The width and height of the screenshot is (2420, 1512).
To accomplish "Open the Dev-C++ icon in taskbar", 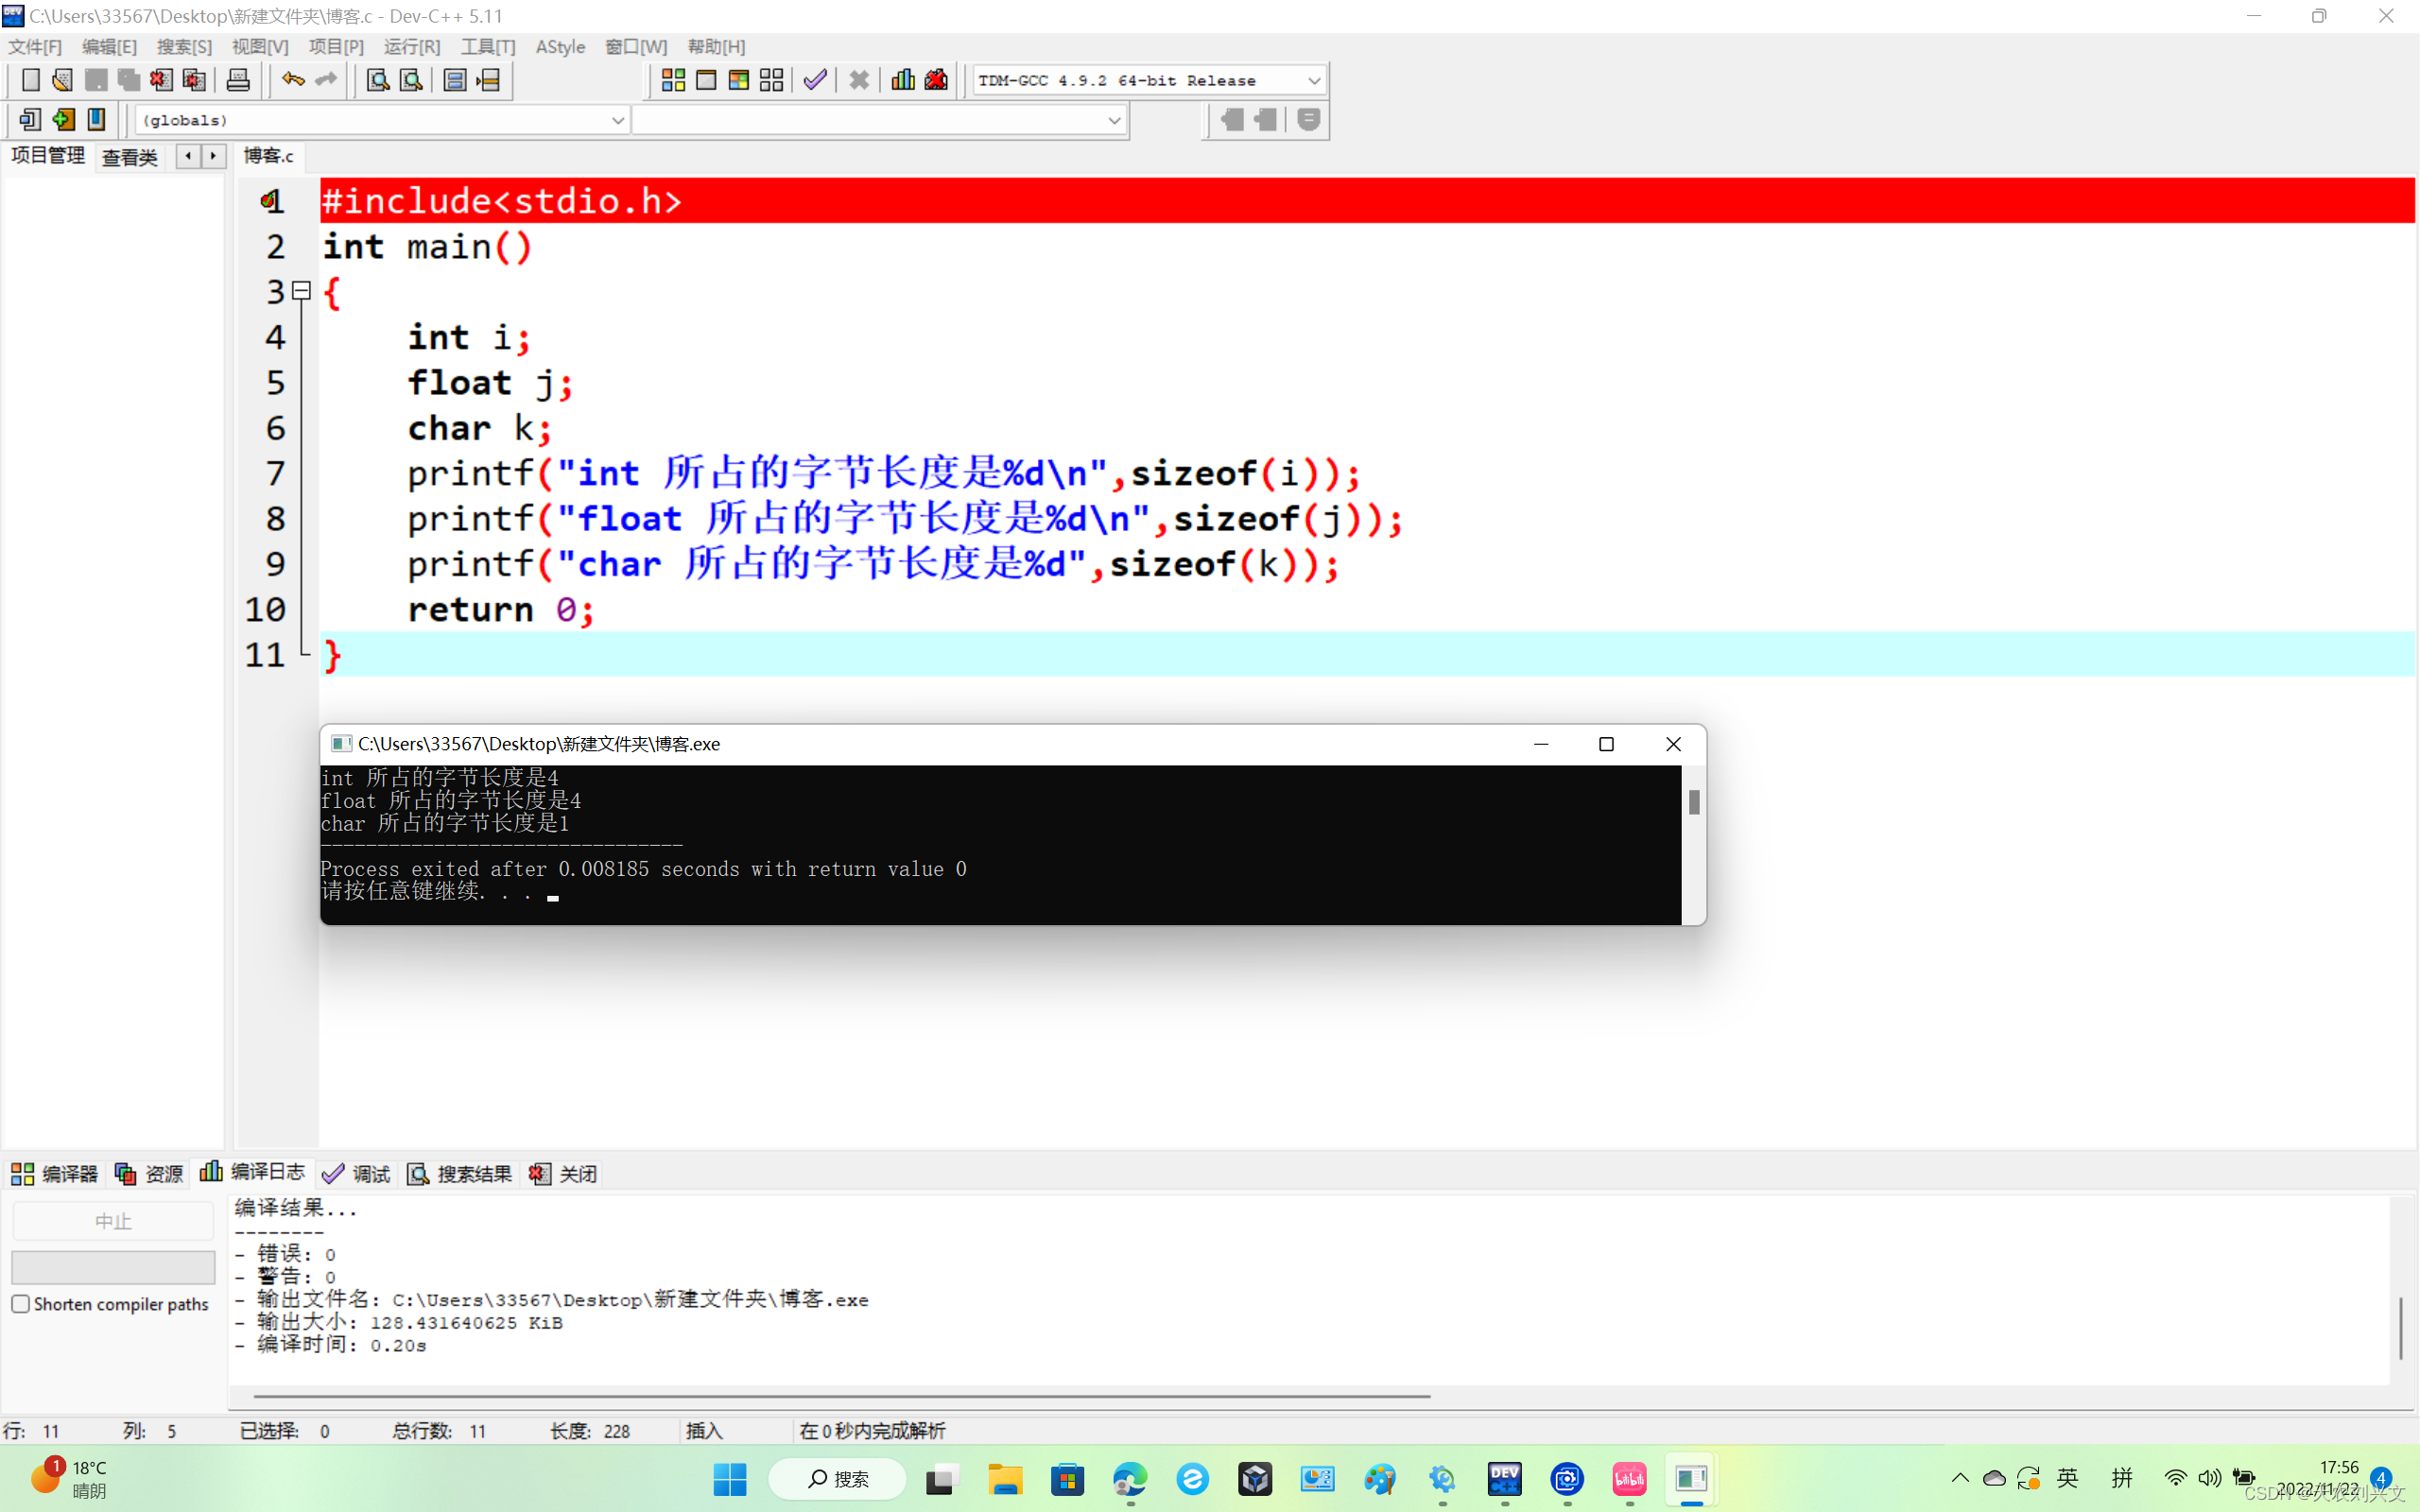I will [1504, 1478].
